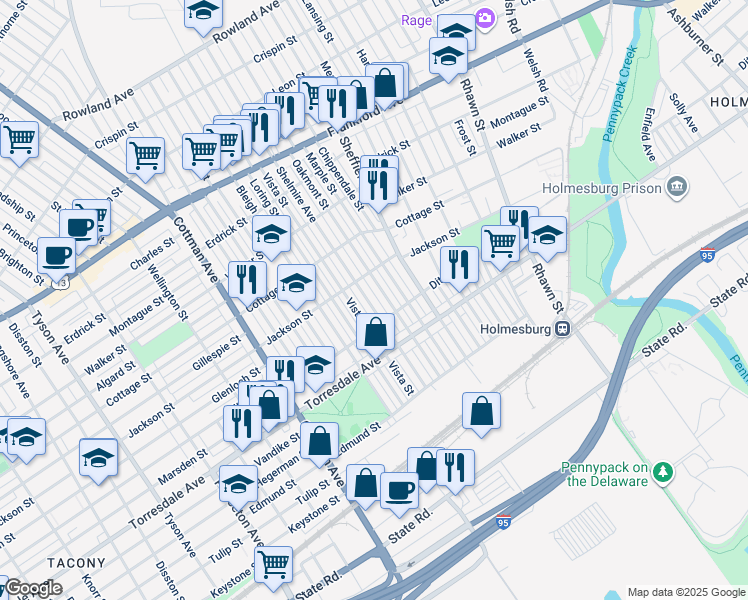Select the Frost St label
This screenshot has height=600, width=748.
(x=465, y=138)
